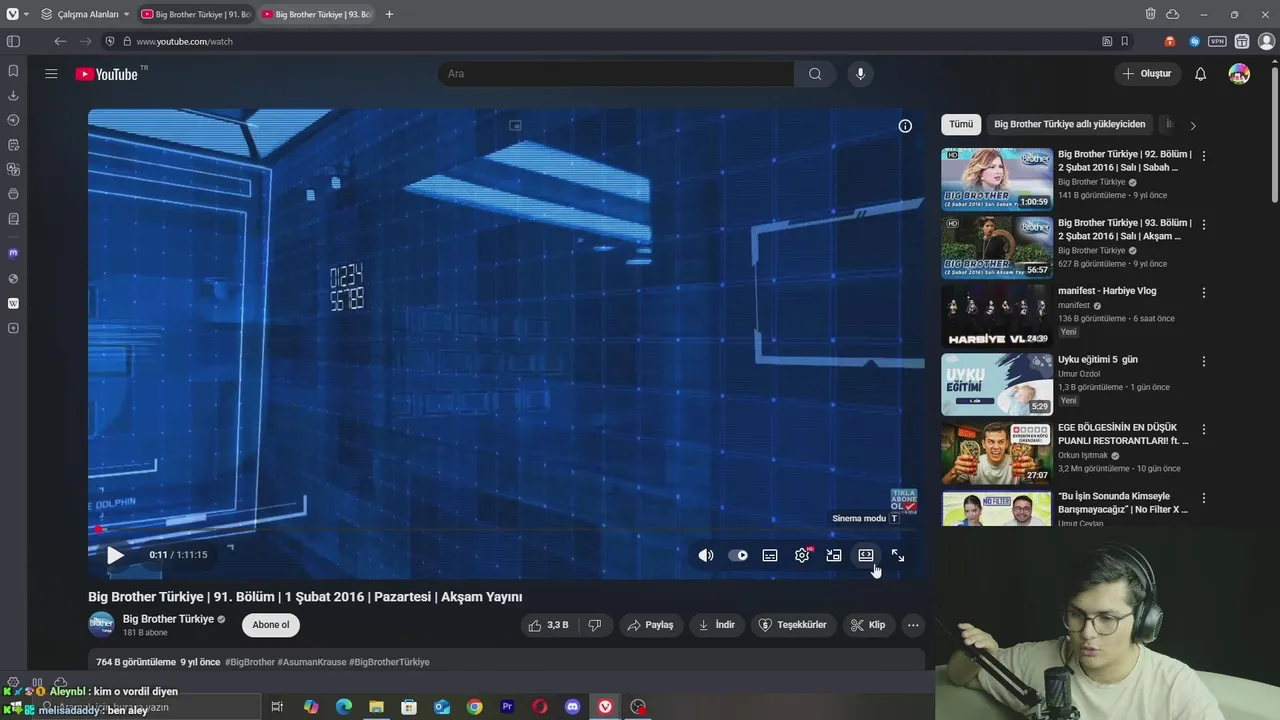Open the page feeds RSS icon
This screenshot has height=720, width=1280.
tap(1107, 41)
